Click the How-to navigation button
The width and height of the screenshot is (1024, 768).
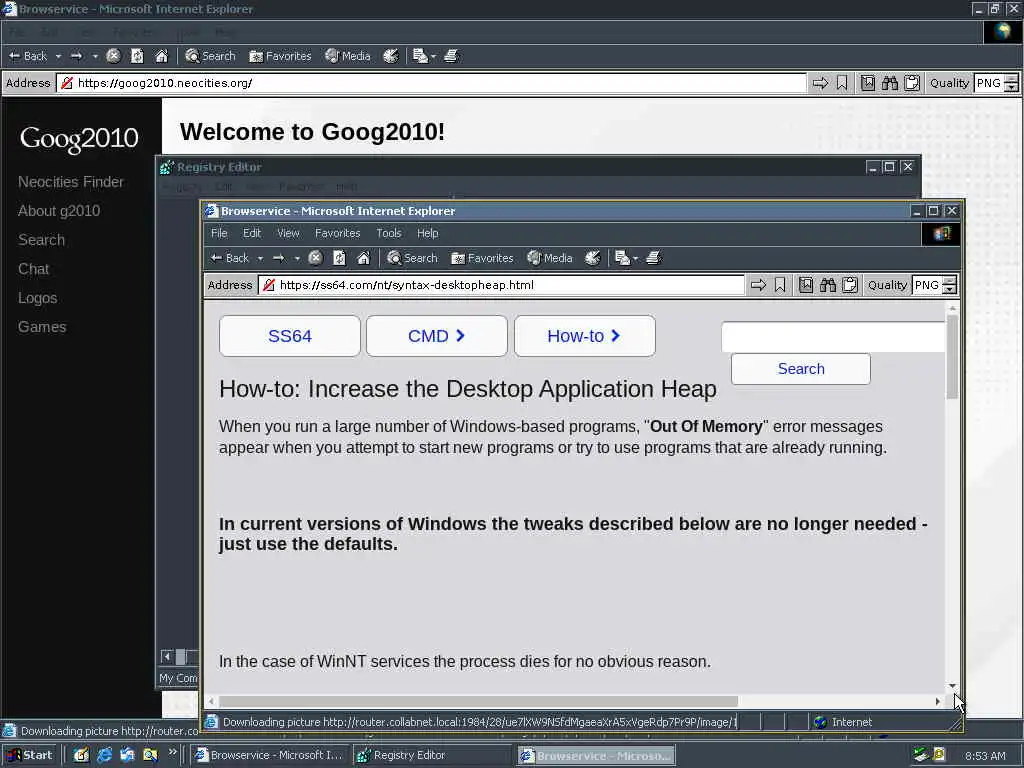[584, 336]
